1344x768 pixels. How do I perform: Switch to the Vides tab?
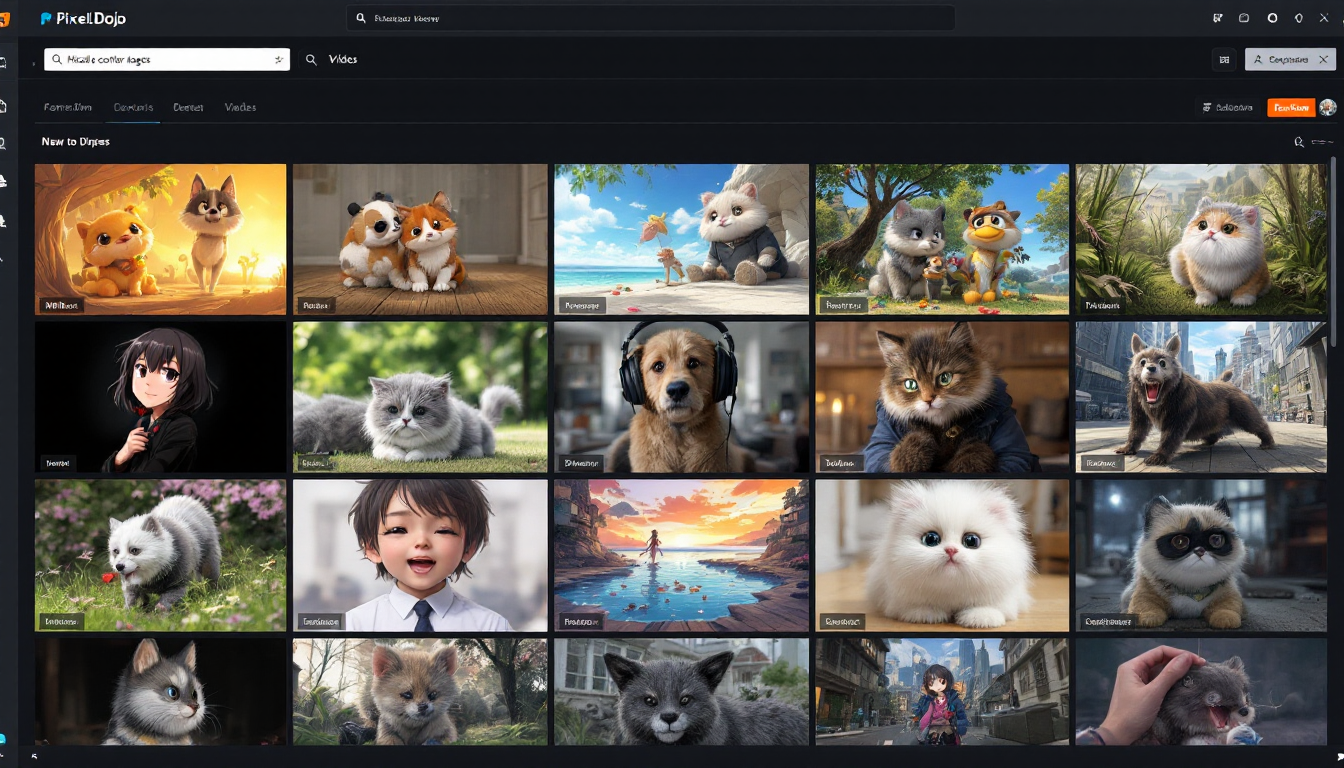coord(240,107)
